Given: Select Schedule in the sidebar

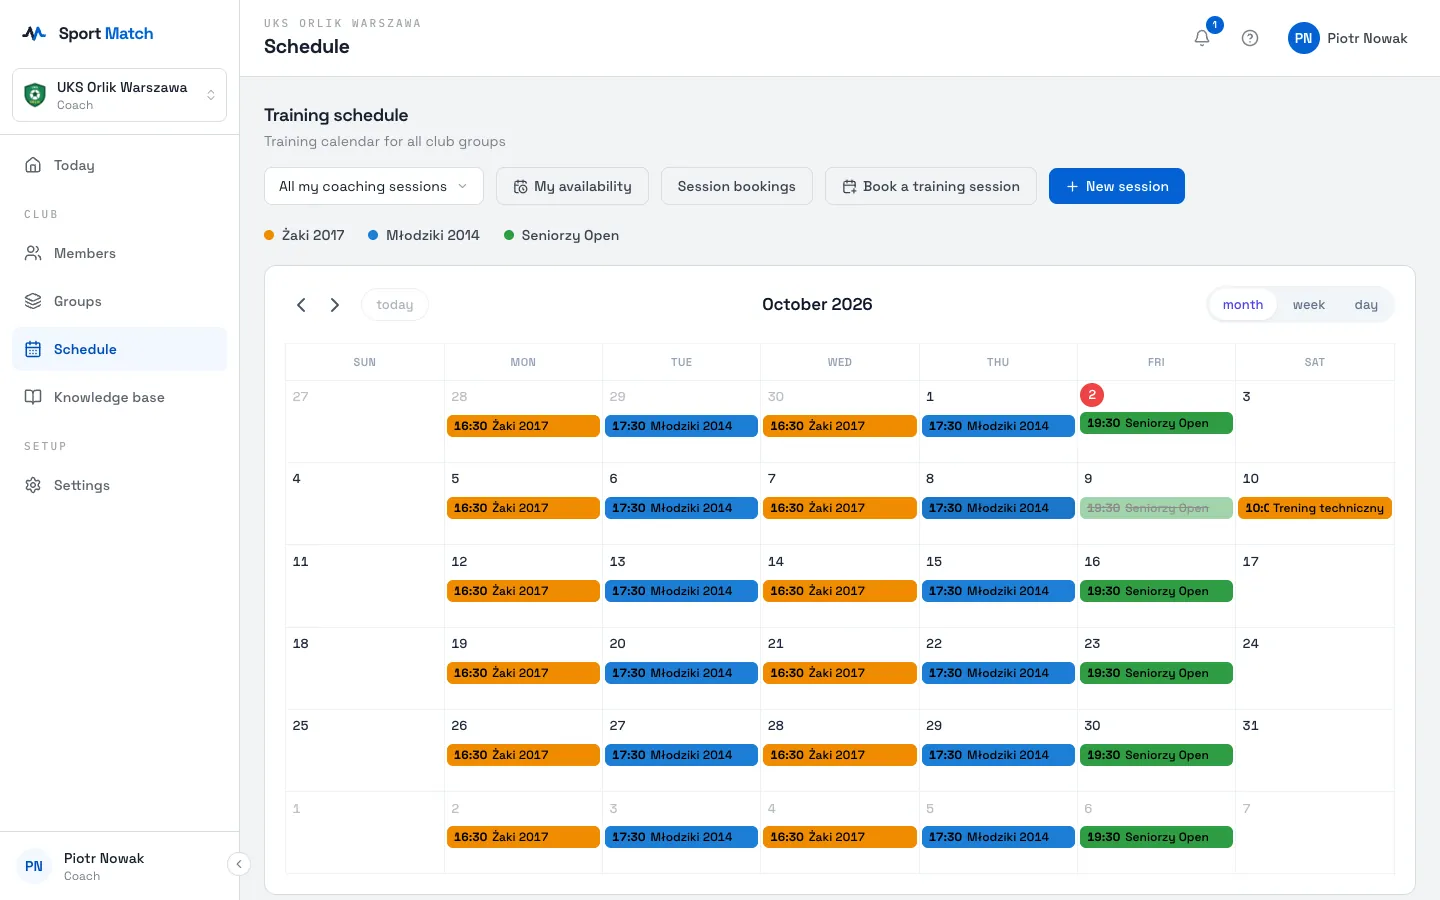Looking at the screenshot, I should point(120,349).
